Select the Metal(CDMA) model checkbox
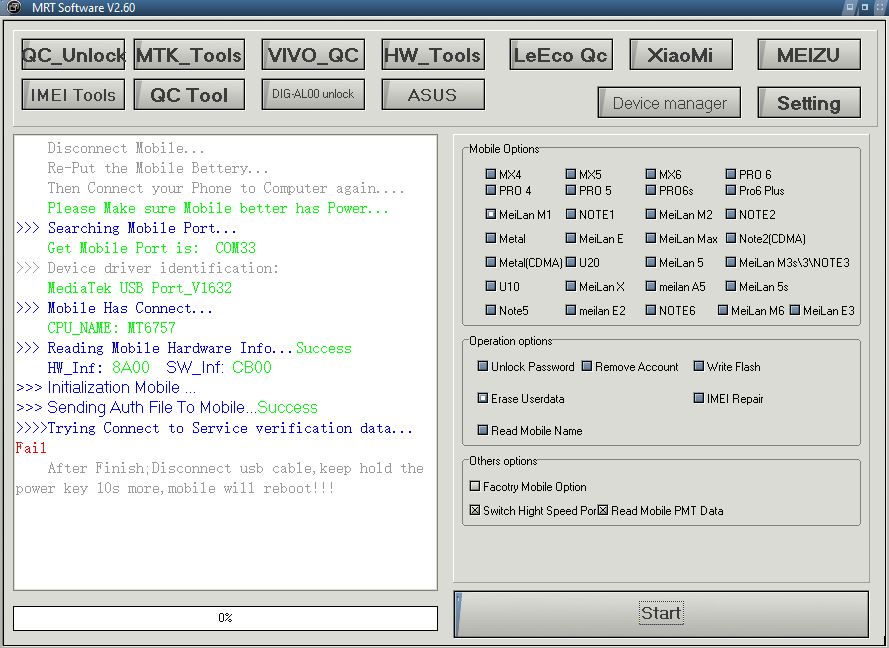889x648 pixels. coord(491,262)
